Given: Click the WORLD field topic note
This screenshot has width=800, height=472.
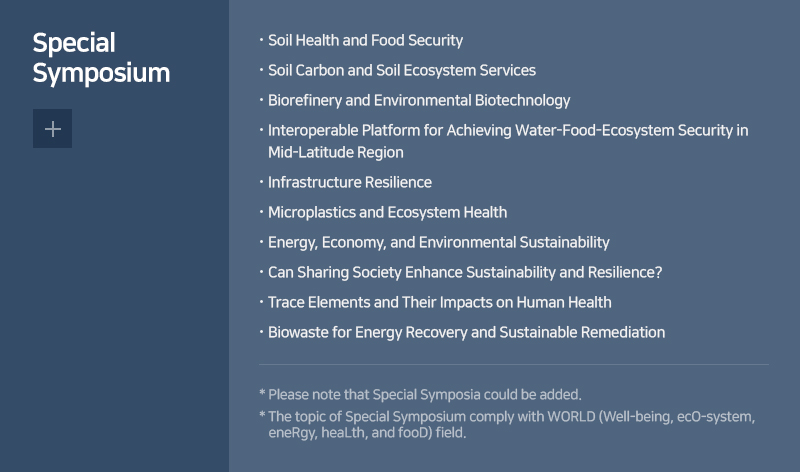Looking at the screenshot, I should (x=507, y=425).
